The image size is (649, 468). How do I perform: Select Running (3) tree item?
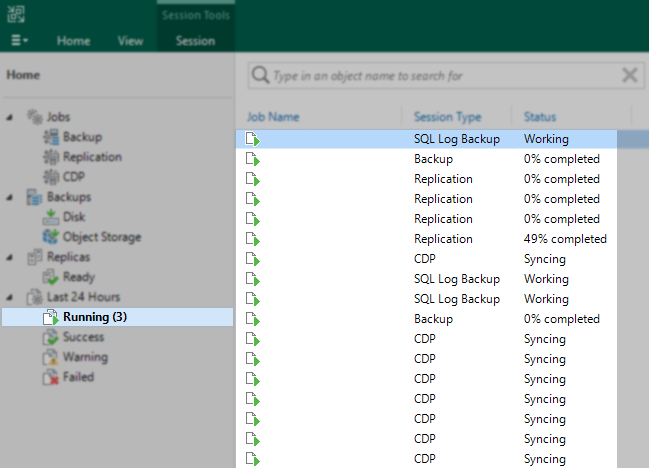click(x=118, y=317)
